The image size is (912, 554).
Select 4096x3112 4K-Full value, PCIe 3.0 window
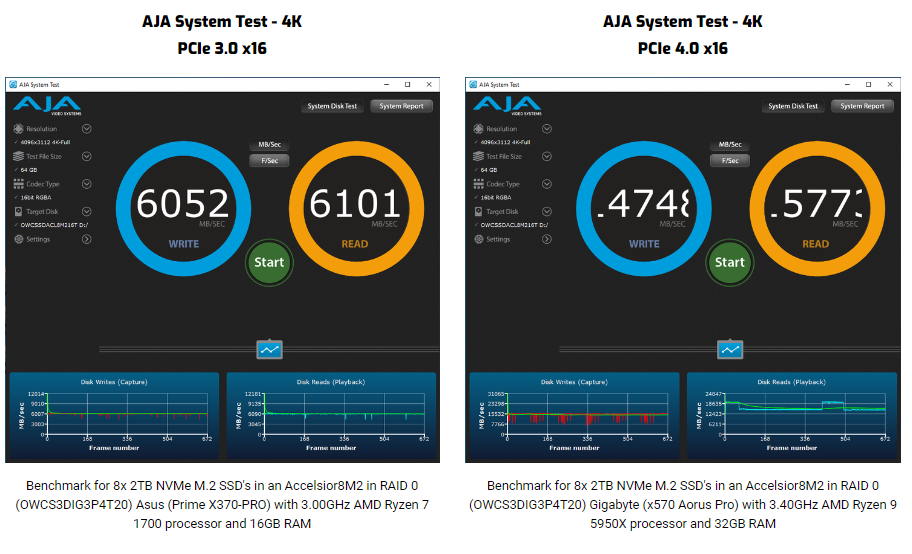tap(45, 142)
